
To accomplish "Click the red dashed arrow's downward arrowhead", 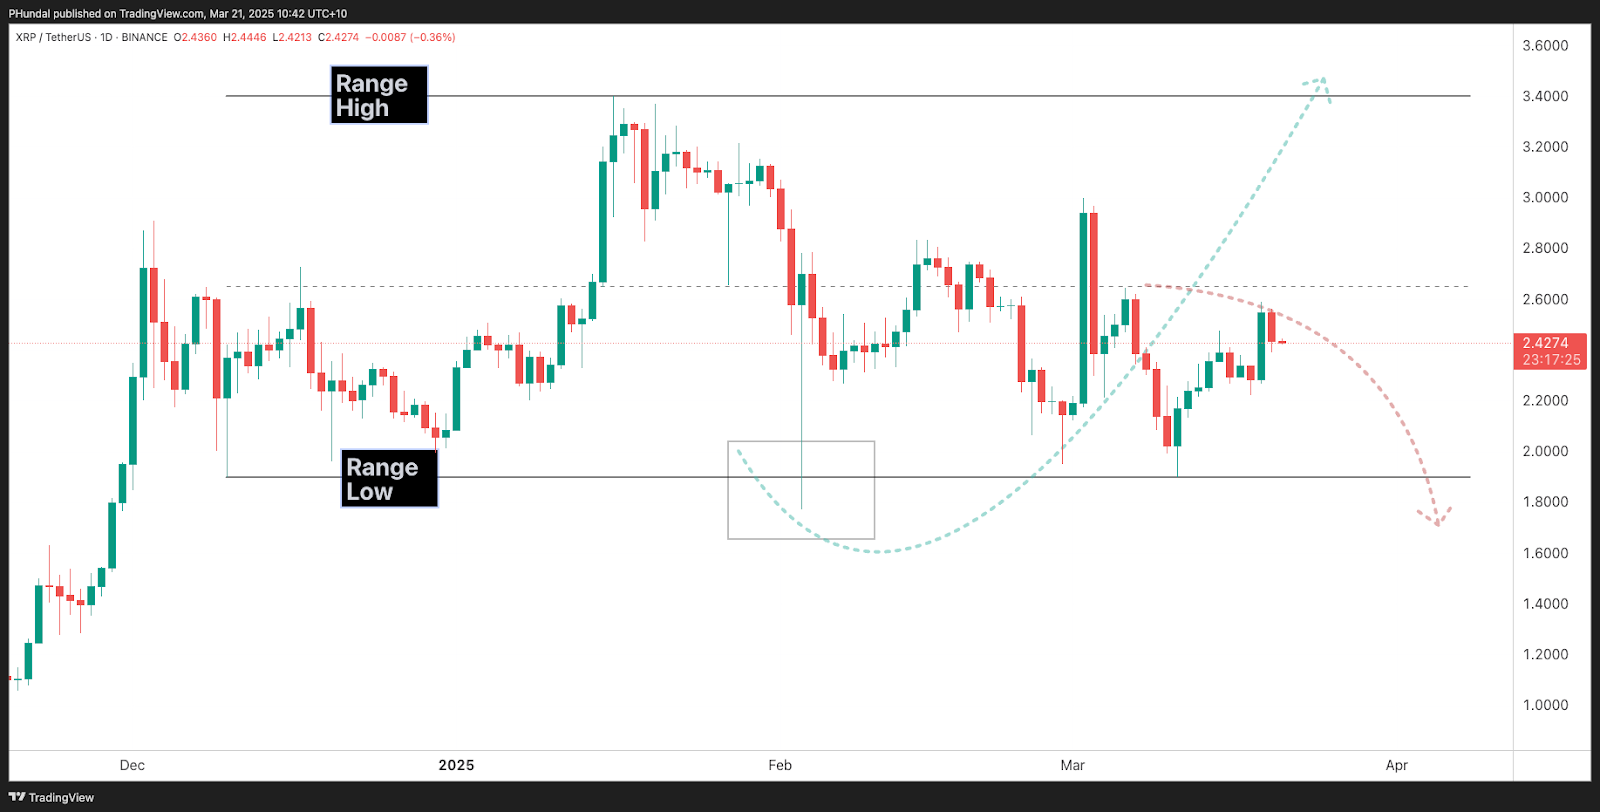I will 1437,519.
